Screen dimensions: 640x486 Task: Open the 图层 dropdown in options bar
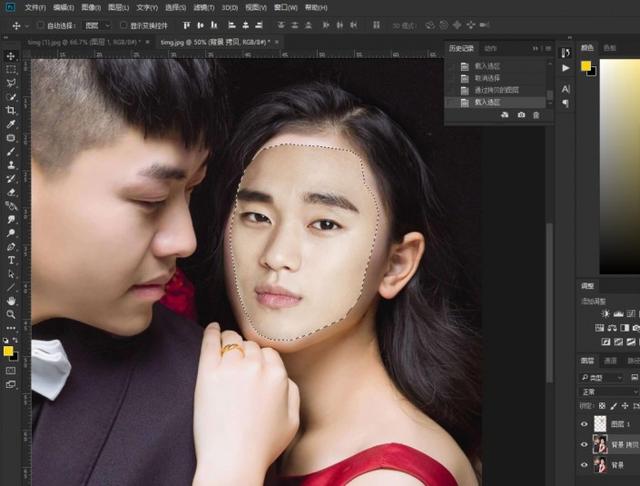[x=97, y=25]
